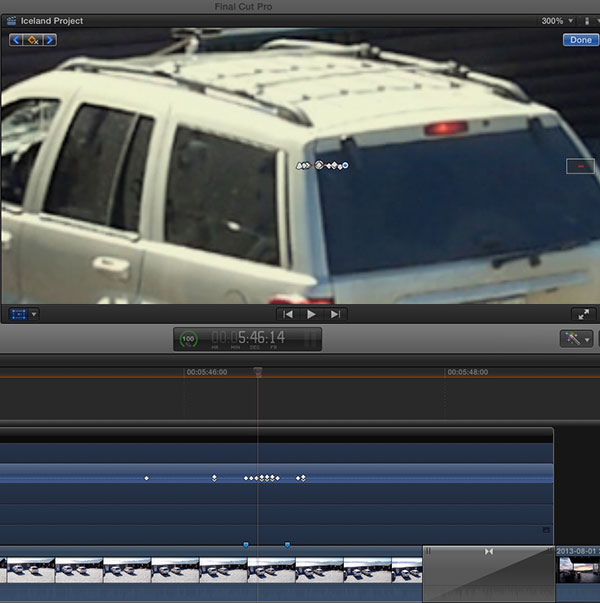Select the Iceland Project title

(52, 21)
